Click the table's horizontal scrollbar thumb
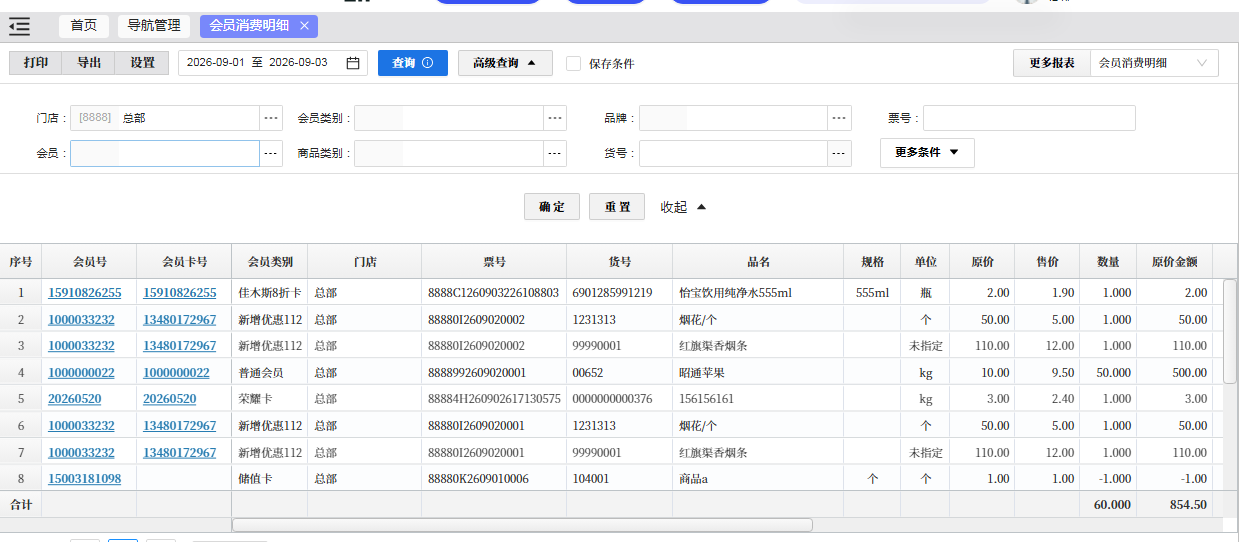Image resolution: width=1239 pixels, height=542 pixels. click(523, 525)
